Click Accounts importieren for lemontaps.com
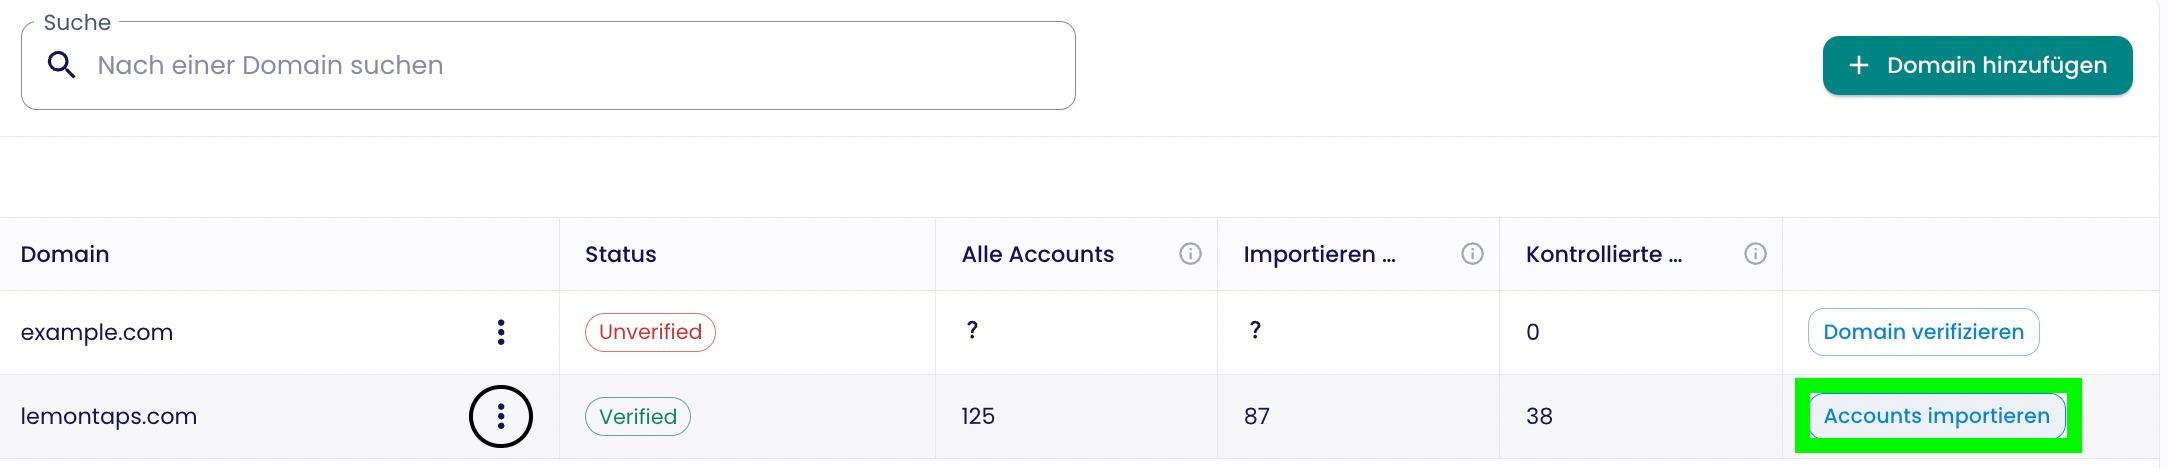The height and width of the screenshot is (468, 2168). [1936, 416]
